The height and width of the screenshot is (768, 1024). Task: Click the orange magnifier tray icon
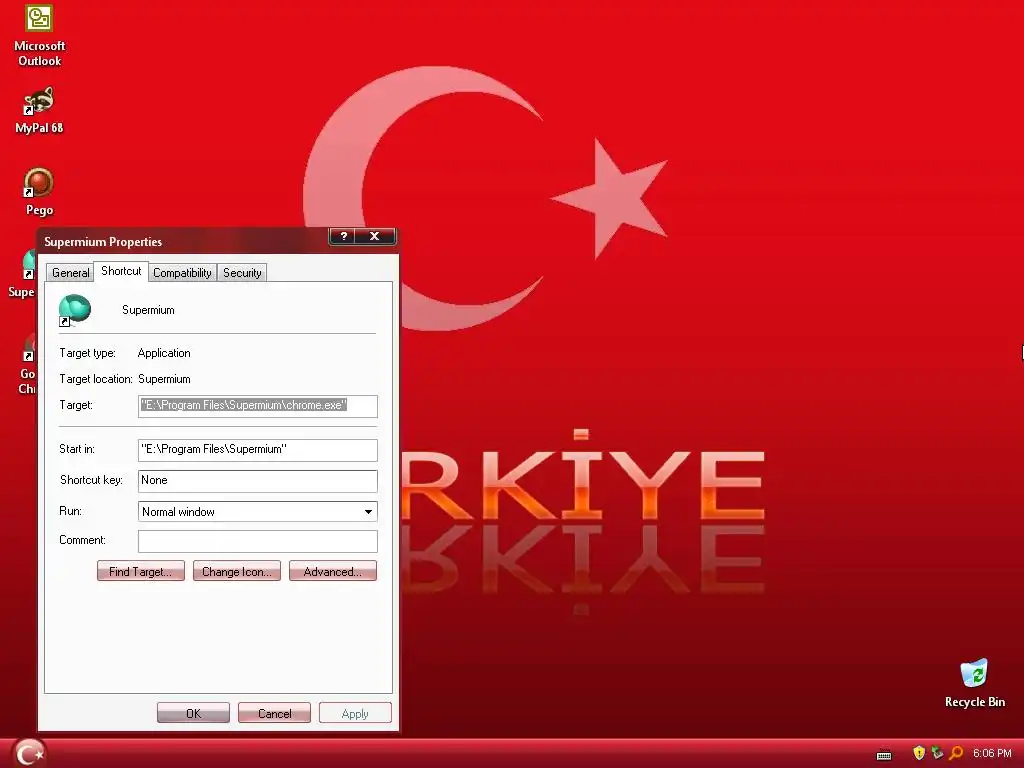956,753
